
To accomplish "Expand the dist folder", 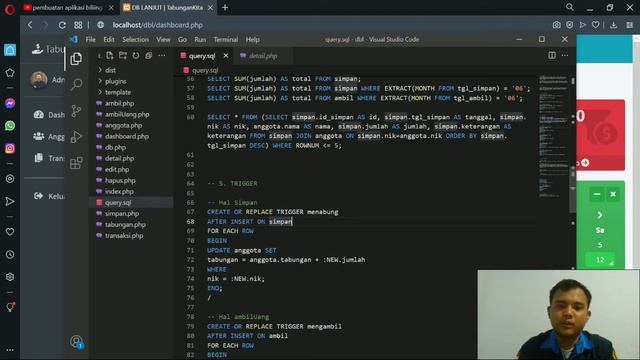I will click(110, 70).
